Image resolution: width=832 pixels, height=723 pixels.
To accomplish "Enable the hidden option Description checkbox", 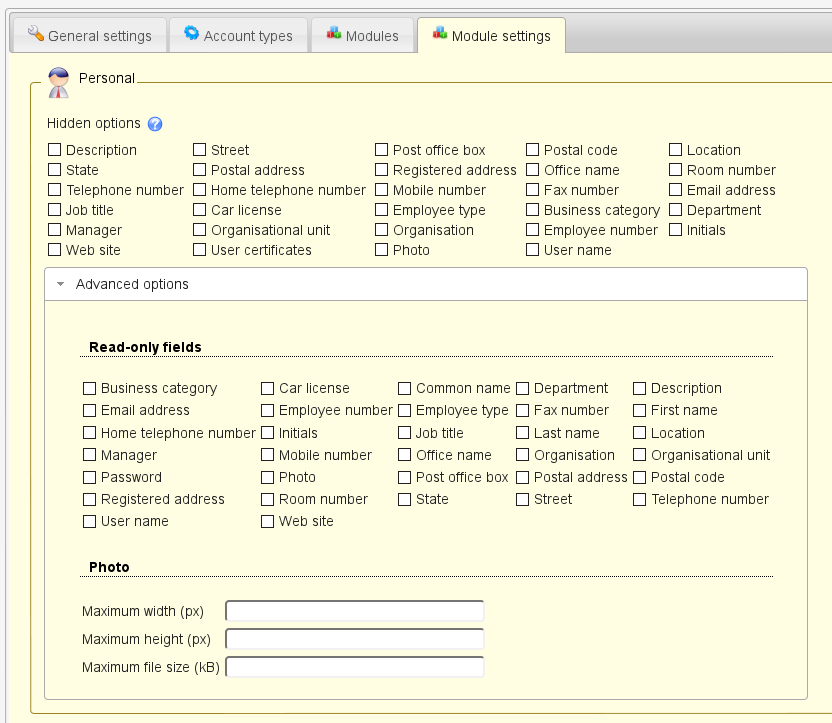I will click(x=55, y=150).
